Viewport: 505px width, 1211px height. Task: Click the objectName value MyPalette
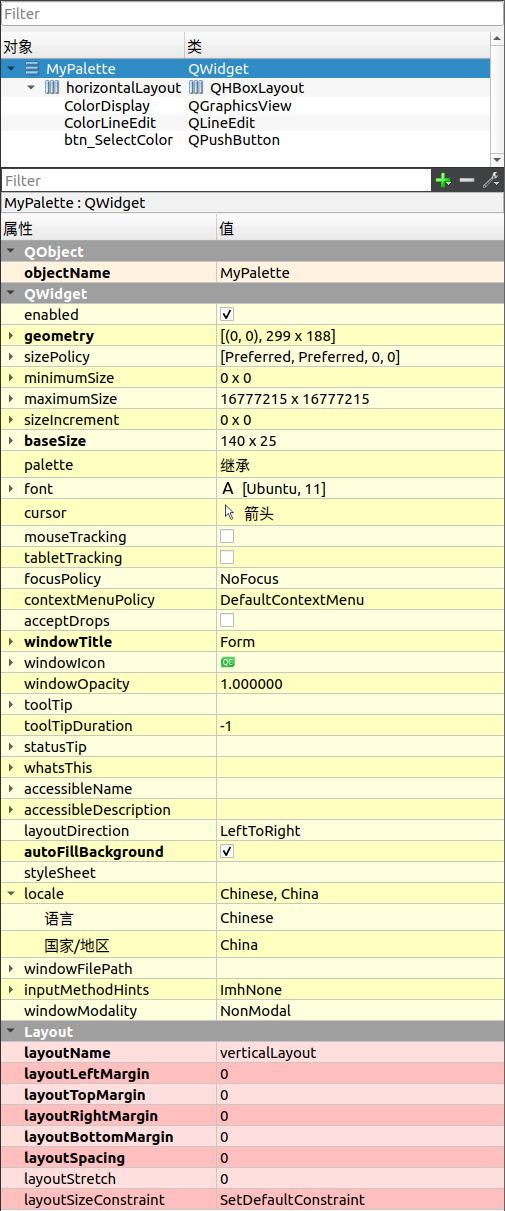click(x=255, y=272)
